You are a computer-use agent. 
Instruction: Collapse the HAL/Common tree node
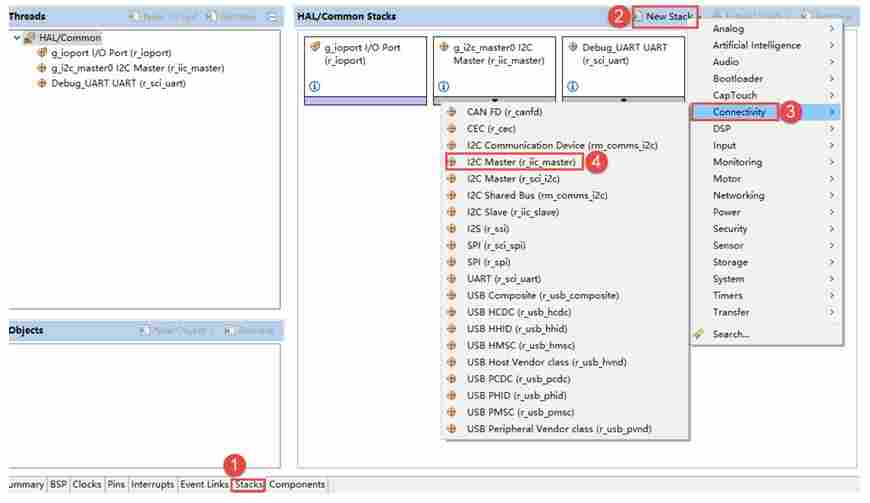[17, 38]
